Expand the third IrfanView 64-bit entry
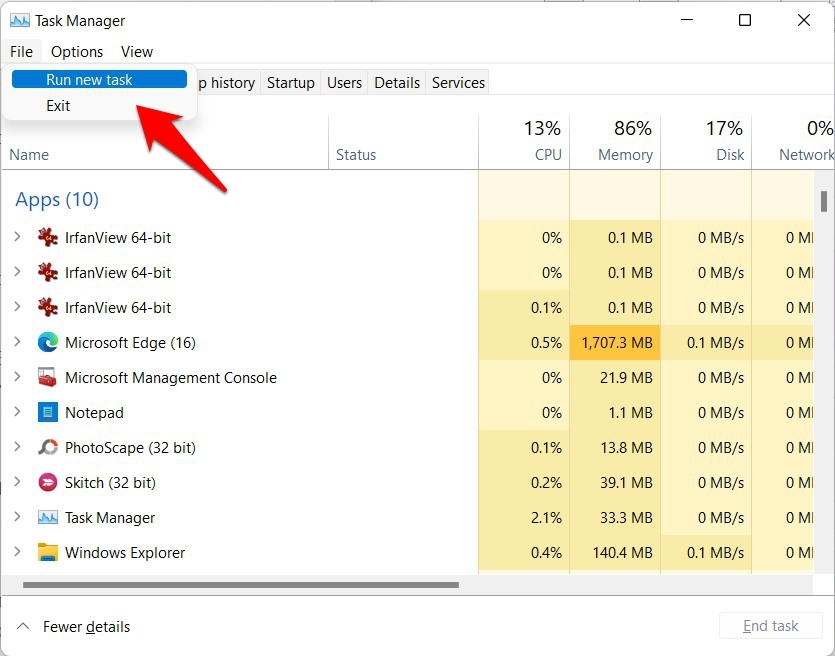835x656 pixels. click(x=17, y=307)
